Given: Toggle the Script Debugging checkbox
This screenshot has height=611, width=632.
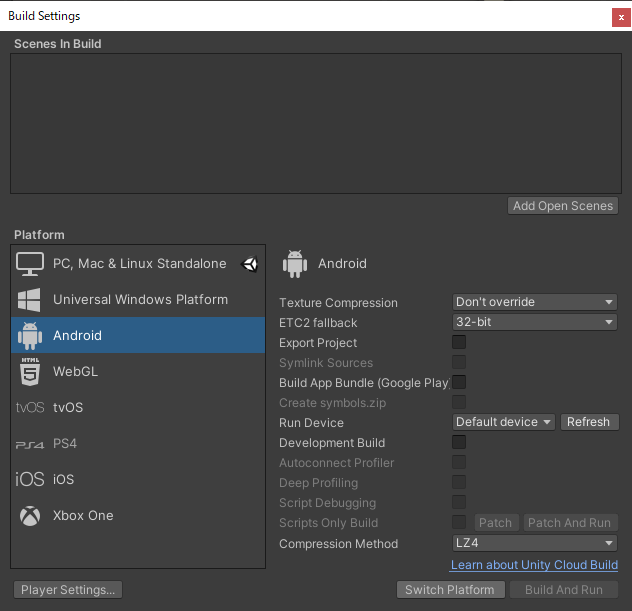Looking at the screenshot, I should (459, 502).
